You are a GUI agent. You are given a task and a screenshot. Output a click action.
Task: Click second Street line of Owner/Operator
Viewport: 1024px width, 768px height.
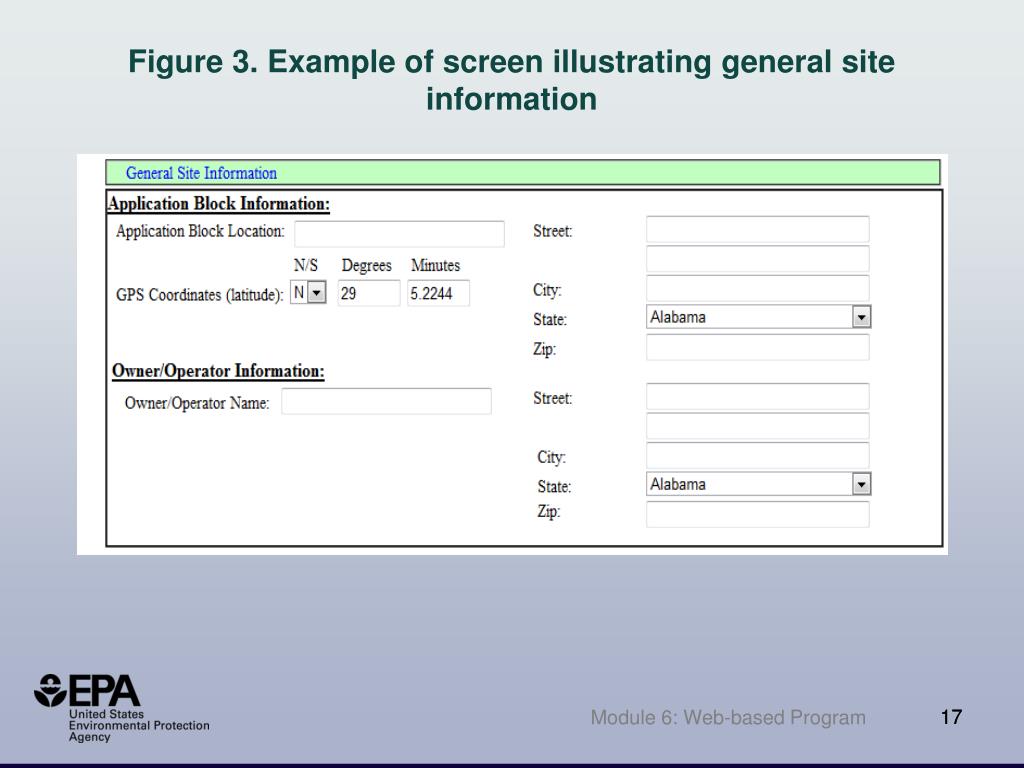758,426
